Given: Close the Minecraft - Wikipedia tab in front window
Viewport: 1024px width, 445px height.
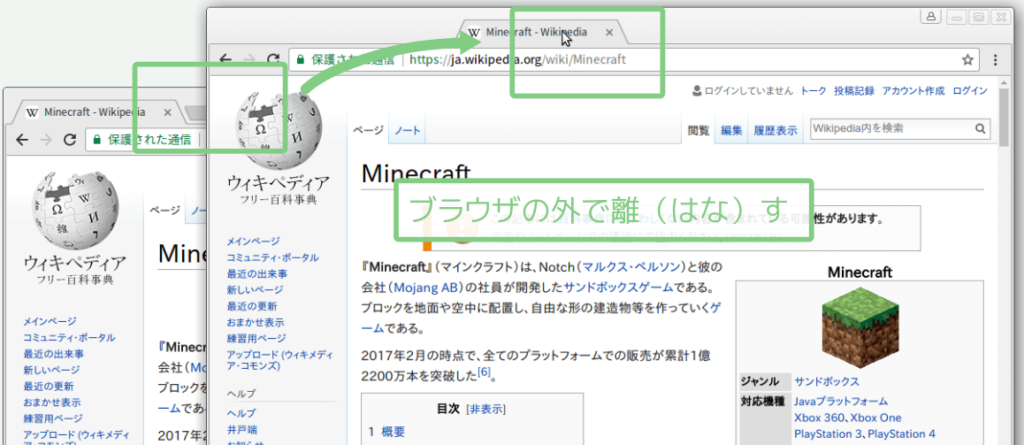Looking at the screenshot, I should [x=609, y=32].
